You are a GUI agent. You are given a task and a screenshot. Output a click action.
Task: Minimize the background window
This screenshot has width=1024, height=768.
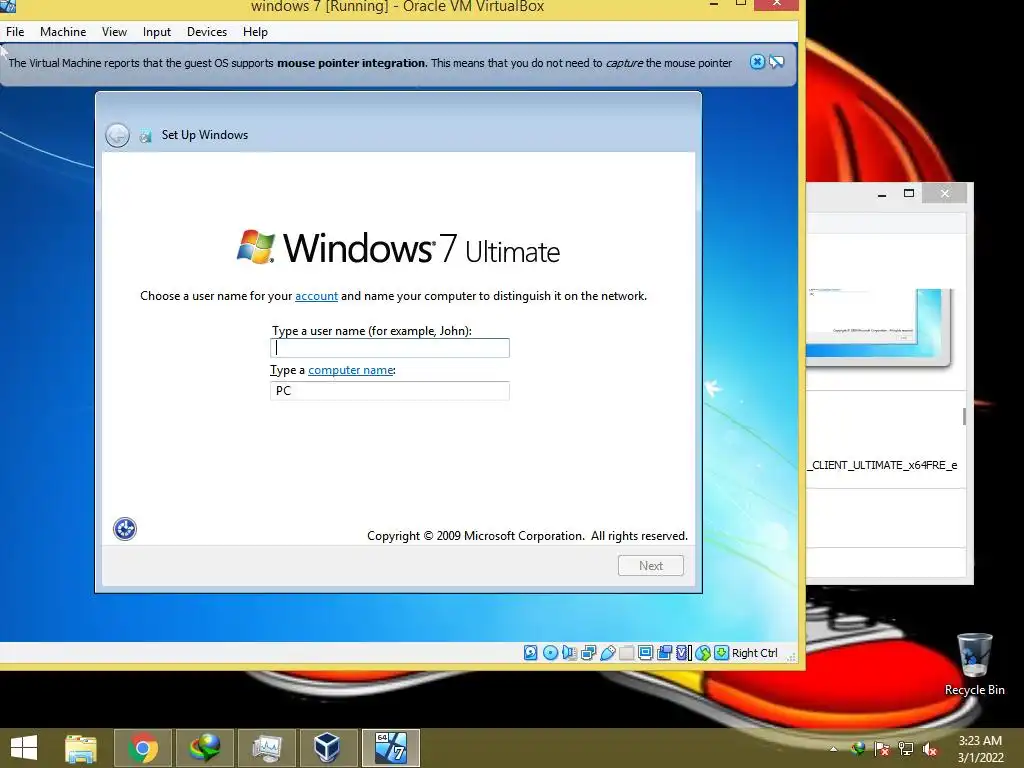click(882, 193)
